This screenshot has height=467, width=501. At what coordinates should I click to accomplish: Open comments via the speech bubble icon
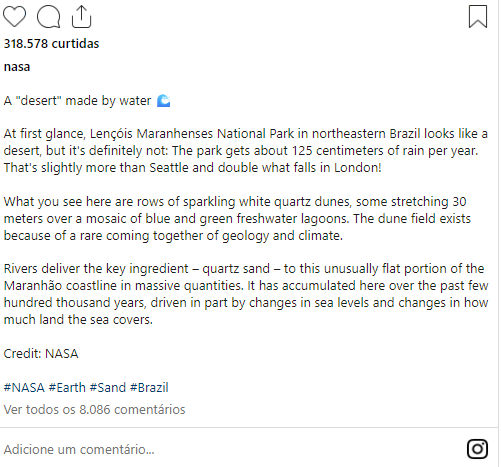pos(49,17)
